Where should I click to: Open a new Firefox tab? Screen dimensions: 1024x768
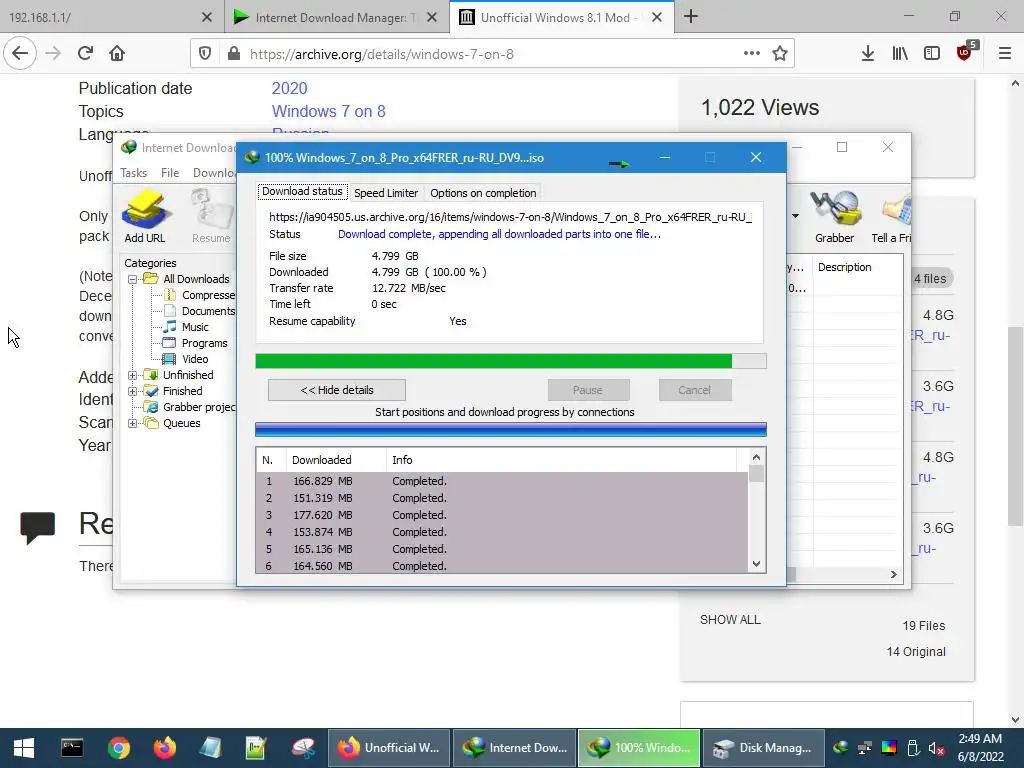point(691,16)
